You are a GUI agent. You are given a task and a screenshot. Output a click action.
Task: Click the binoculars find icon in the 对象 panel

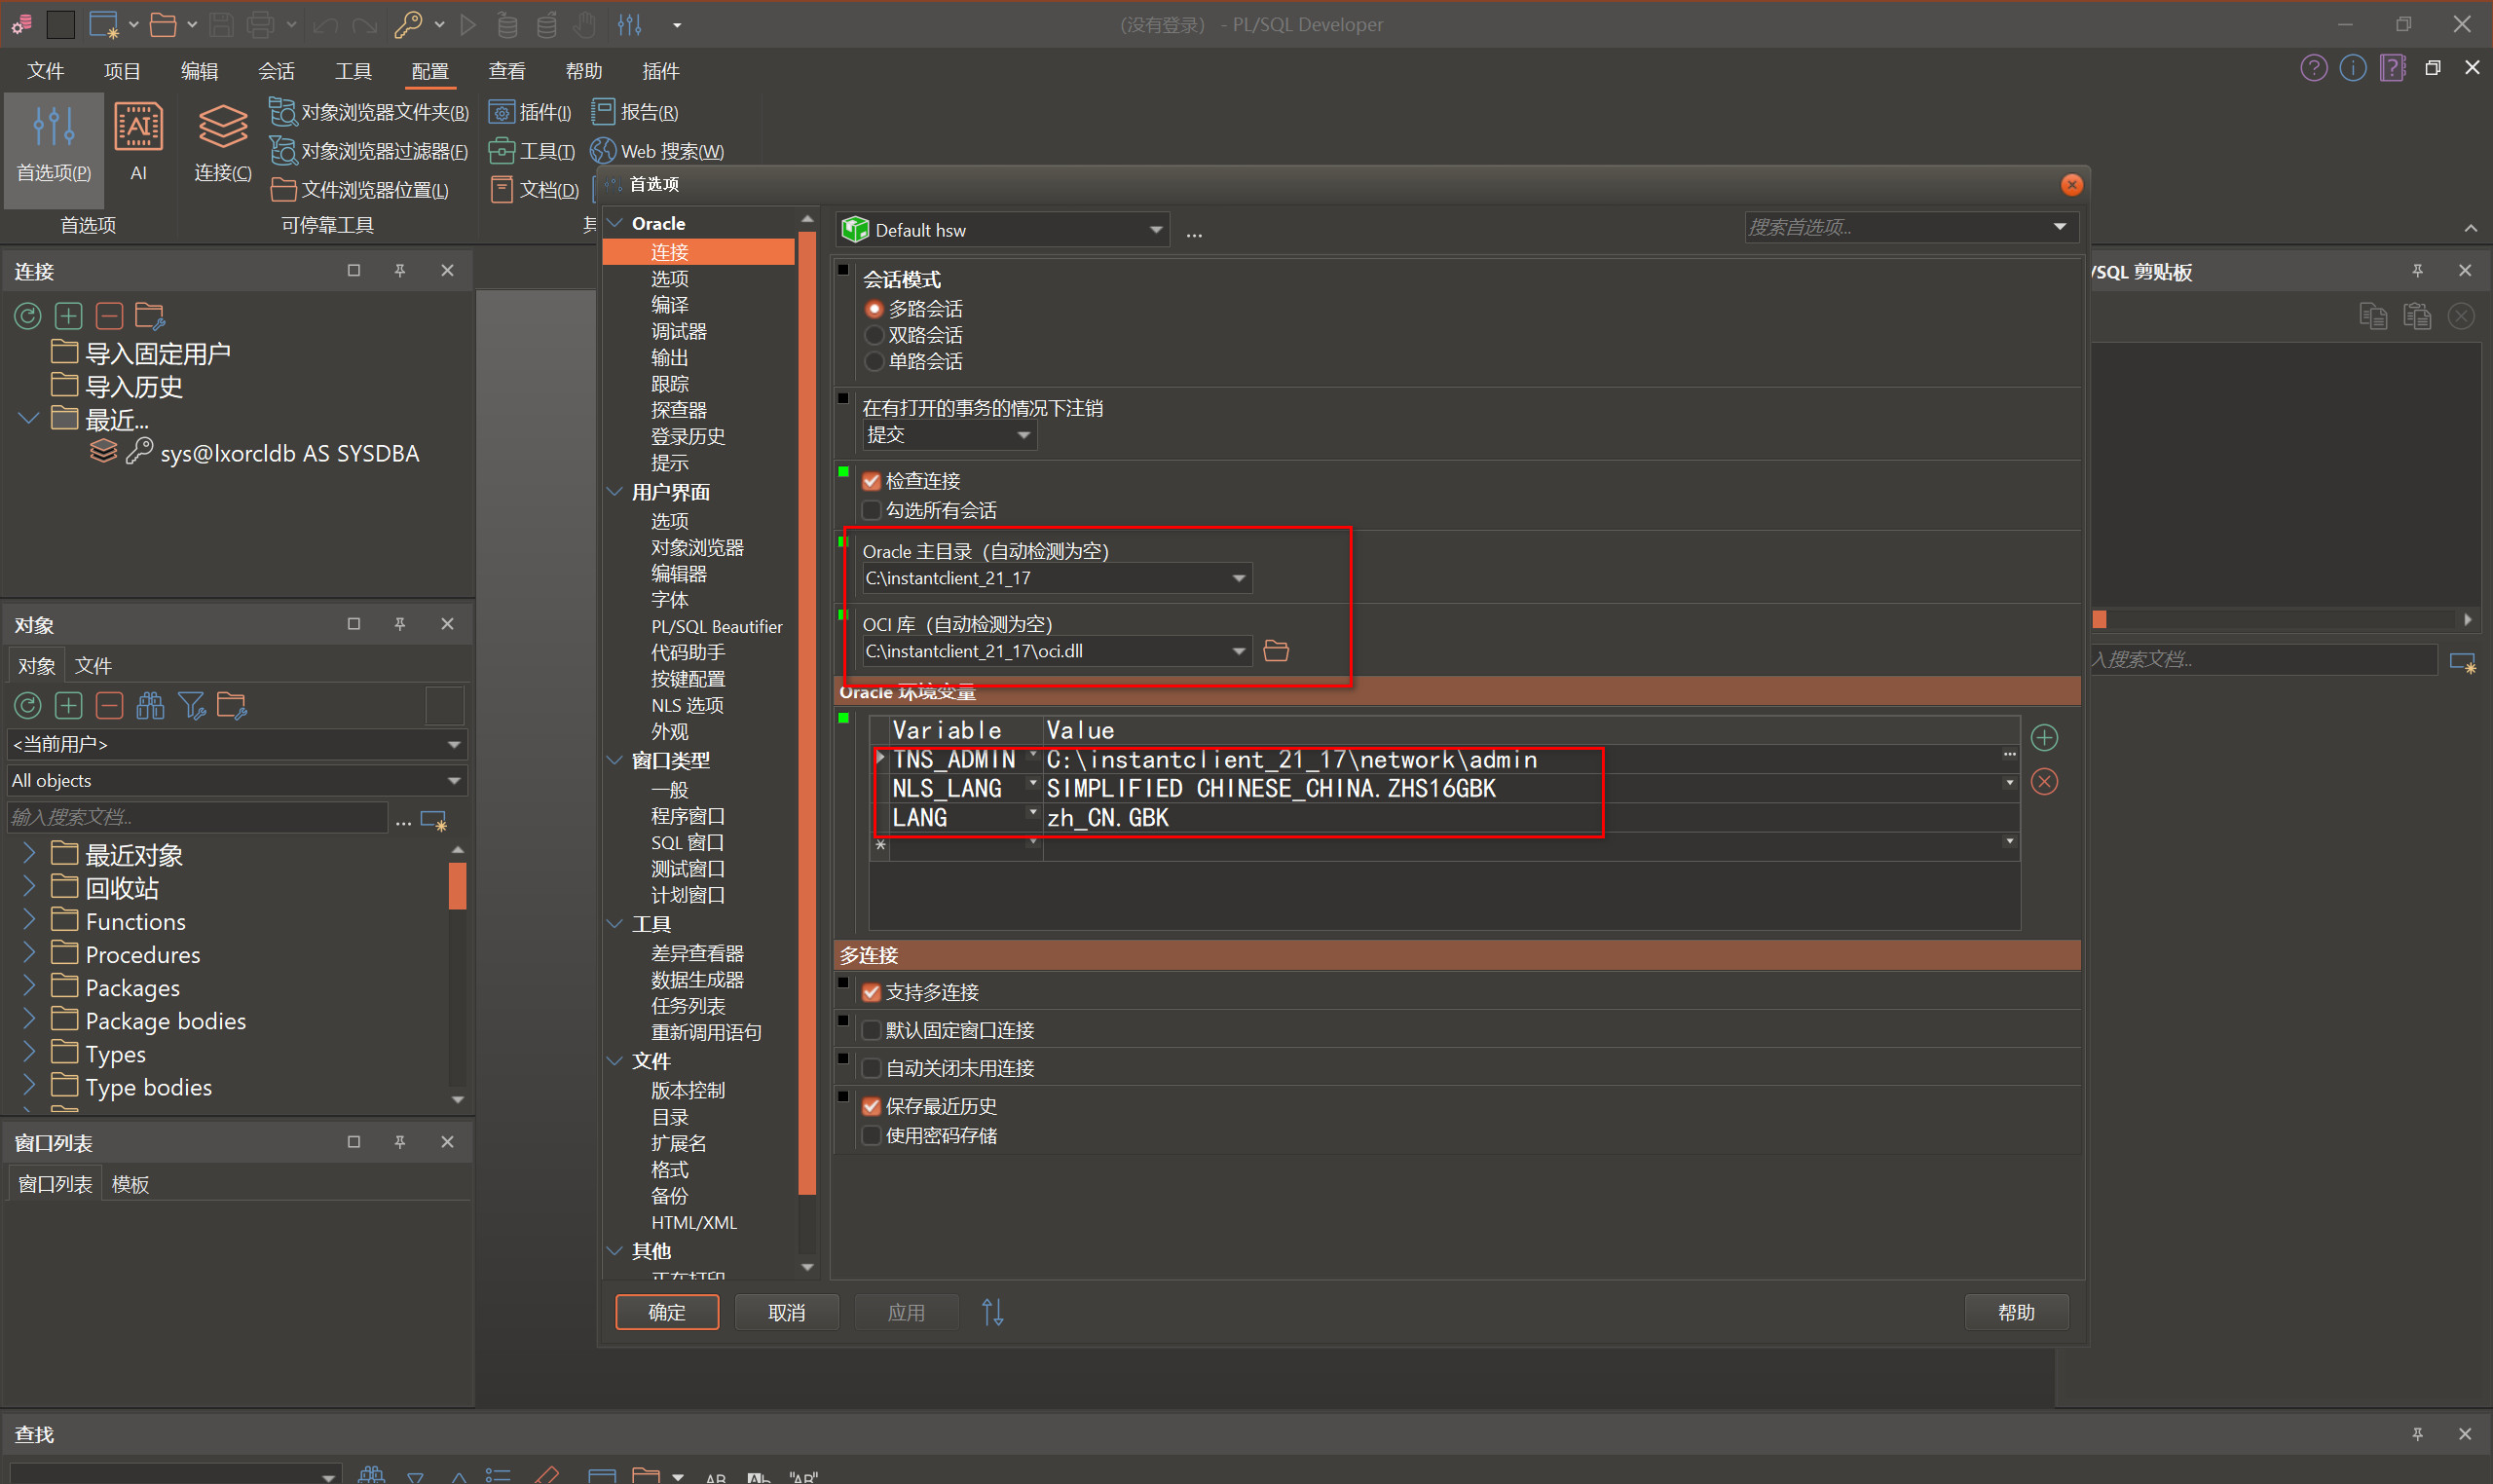point(150,707)
